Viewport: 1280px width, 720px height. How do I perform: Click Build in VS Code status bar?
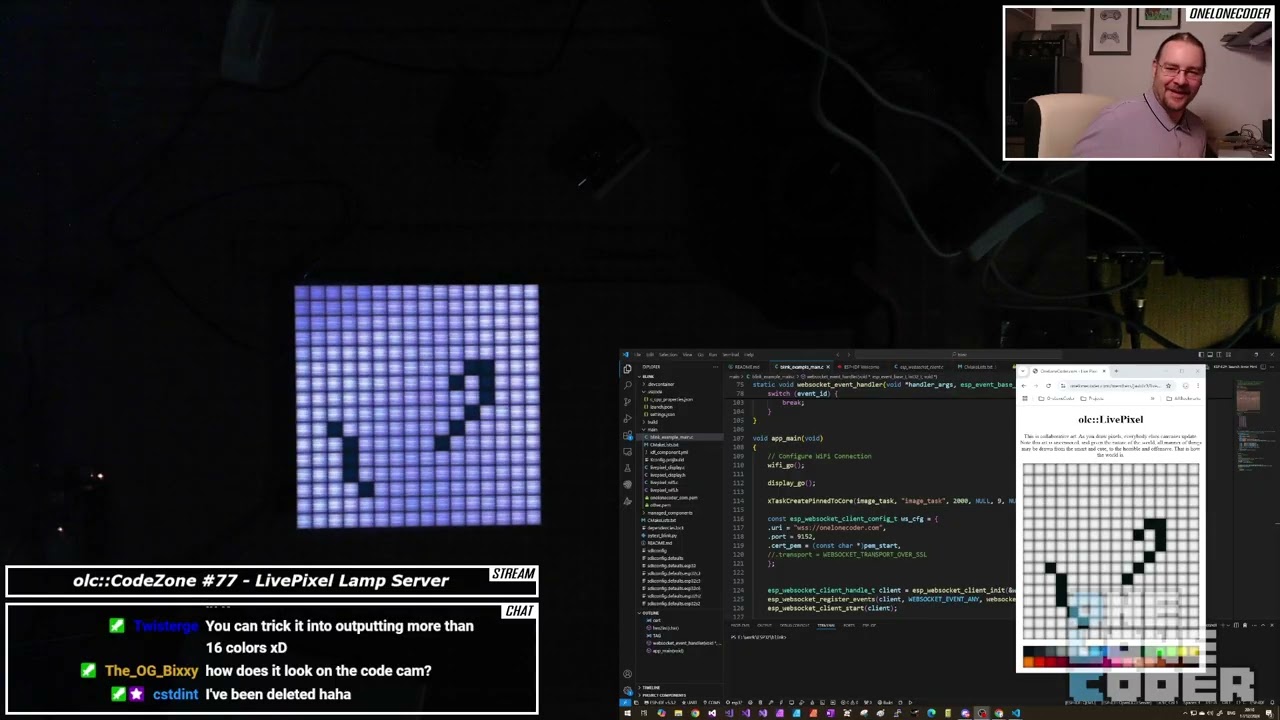coord(885,702)
